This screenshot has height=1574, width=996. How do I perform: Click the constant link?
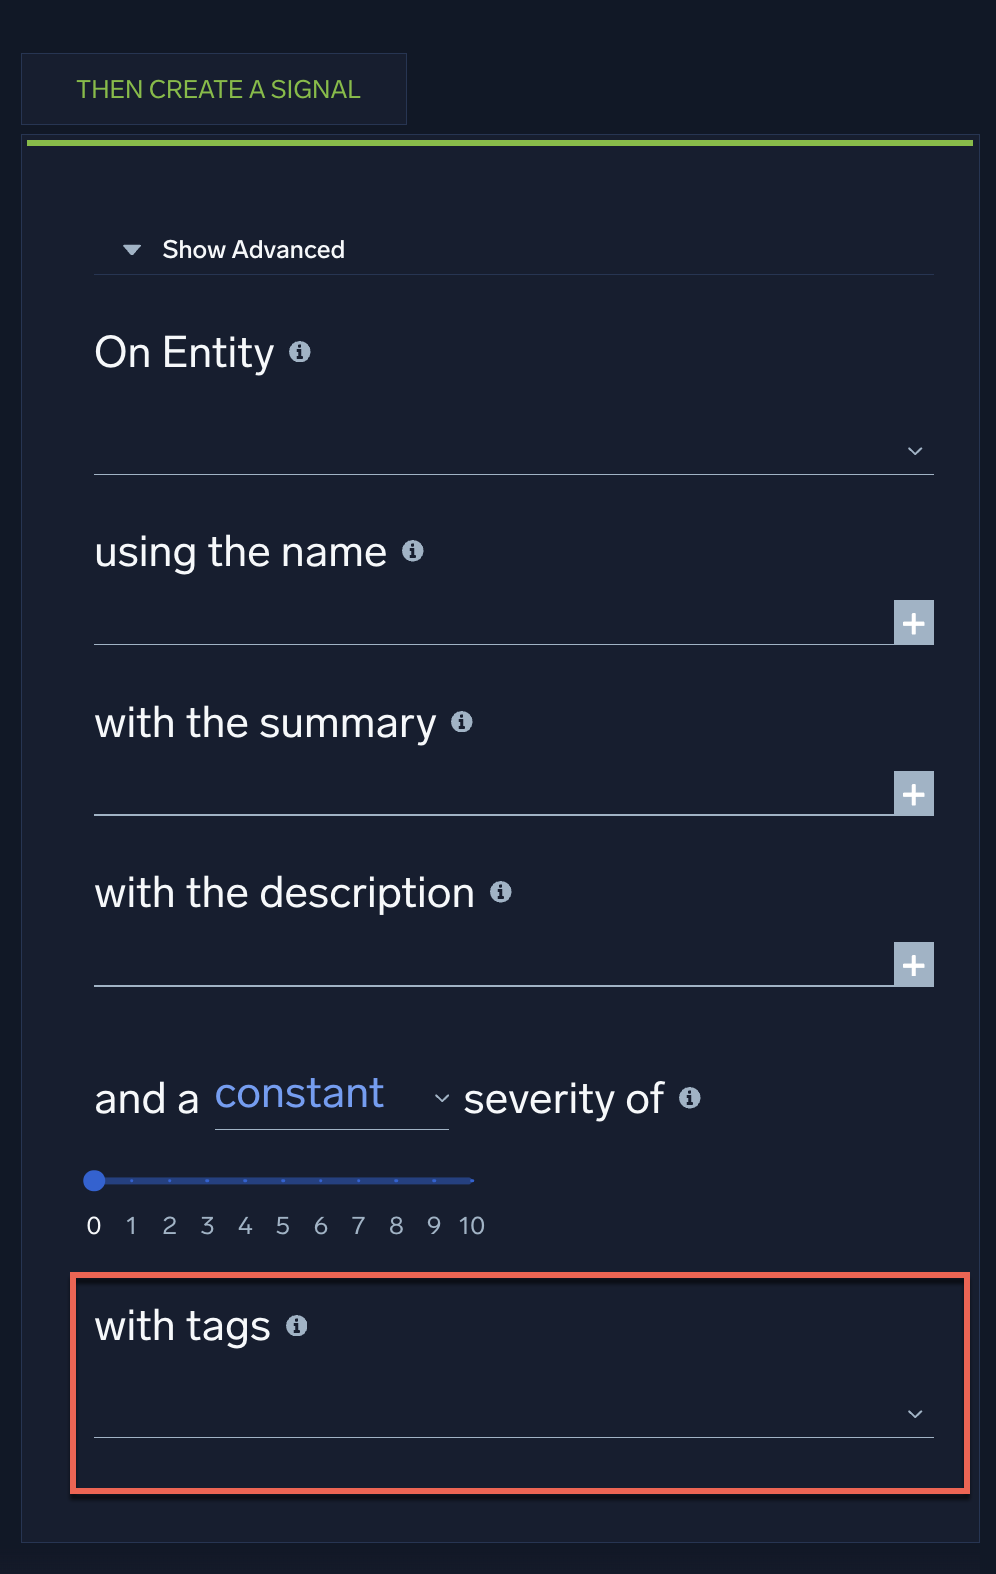[x=299, y=1093]
